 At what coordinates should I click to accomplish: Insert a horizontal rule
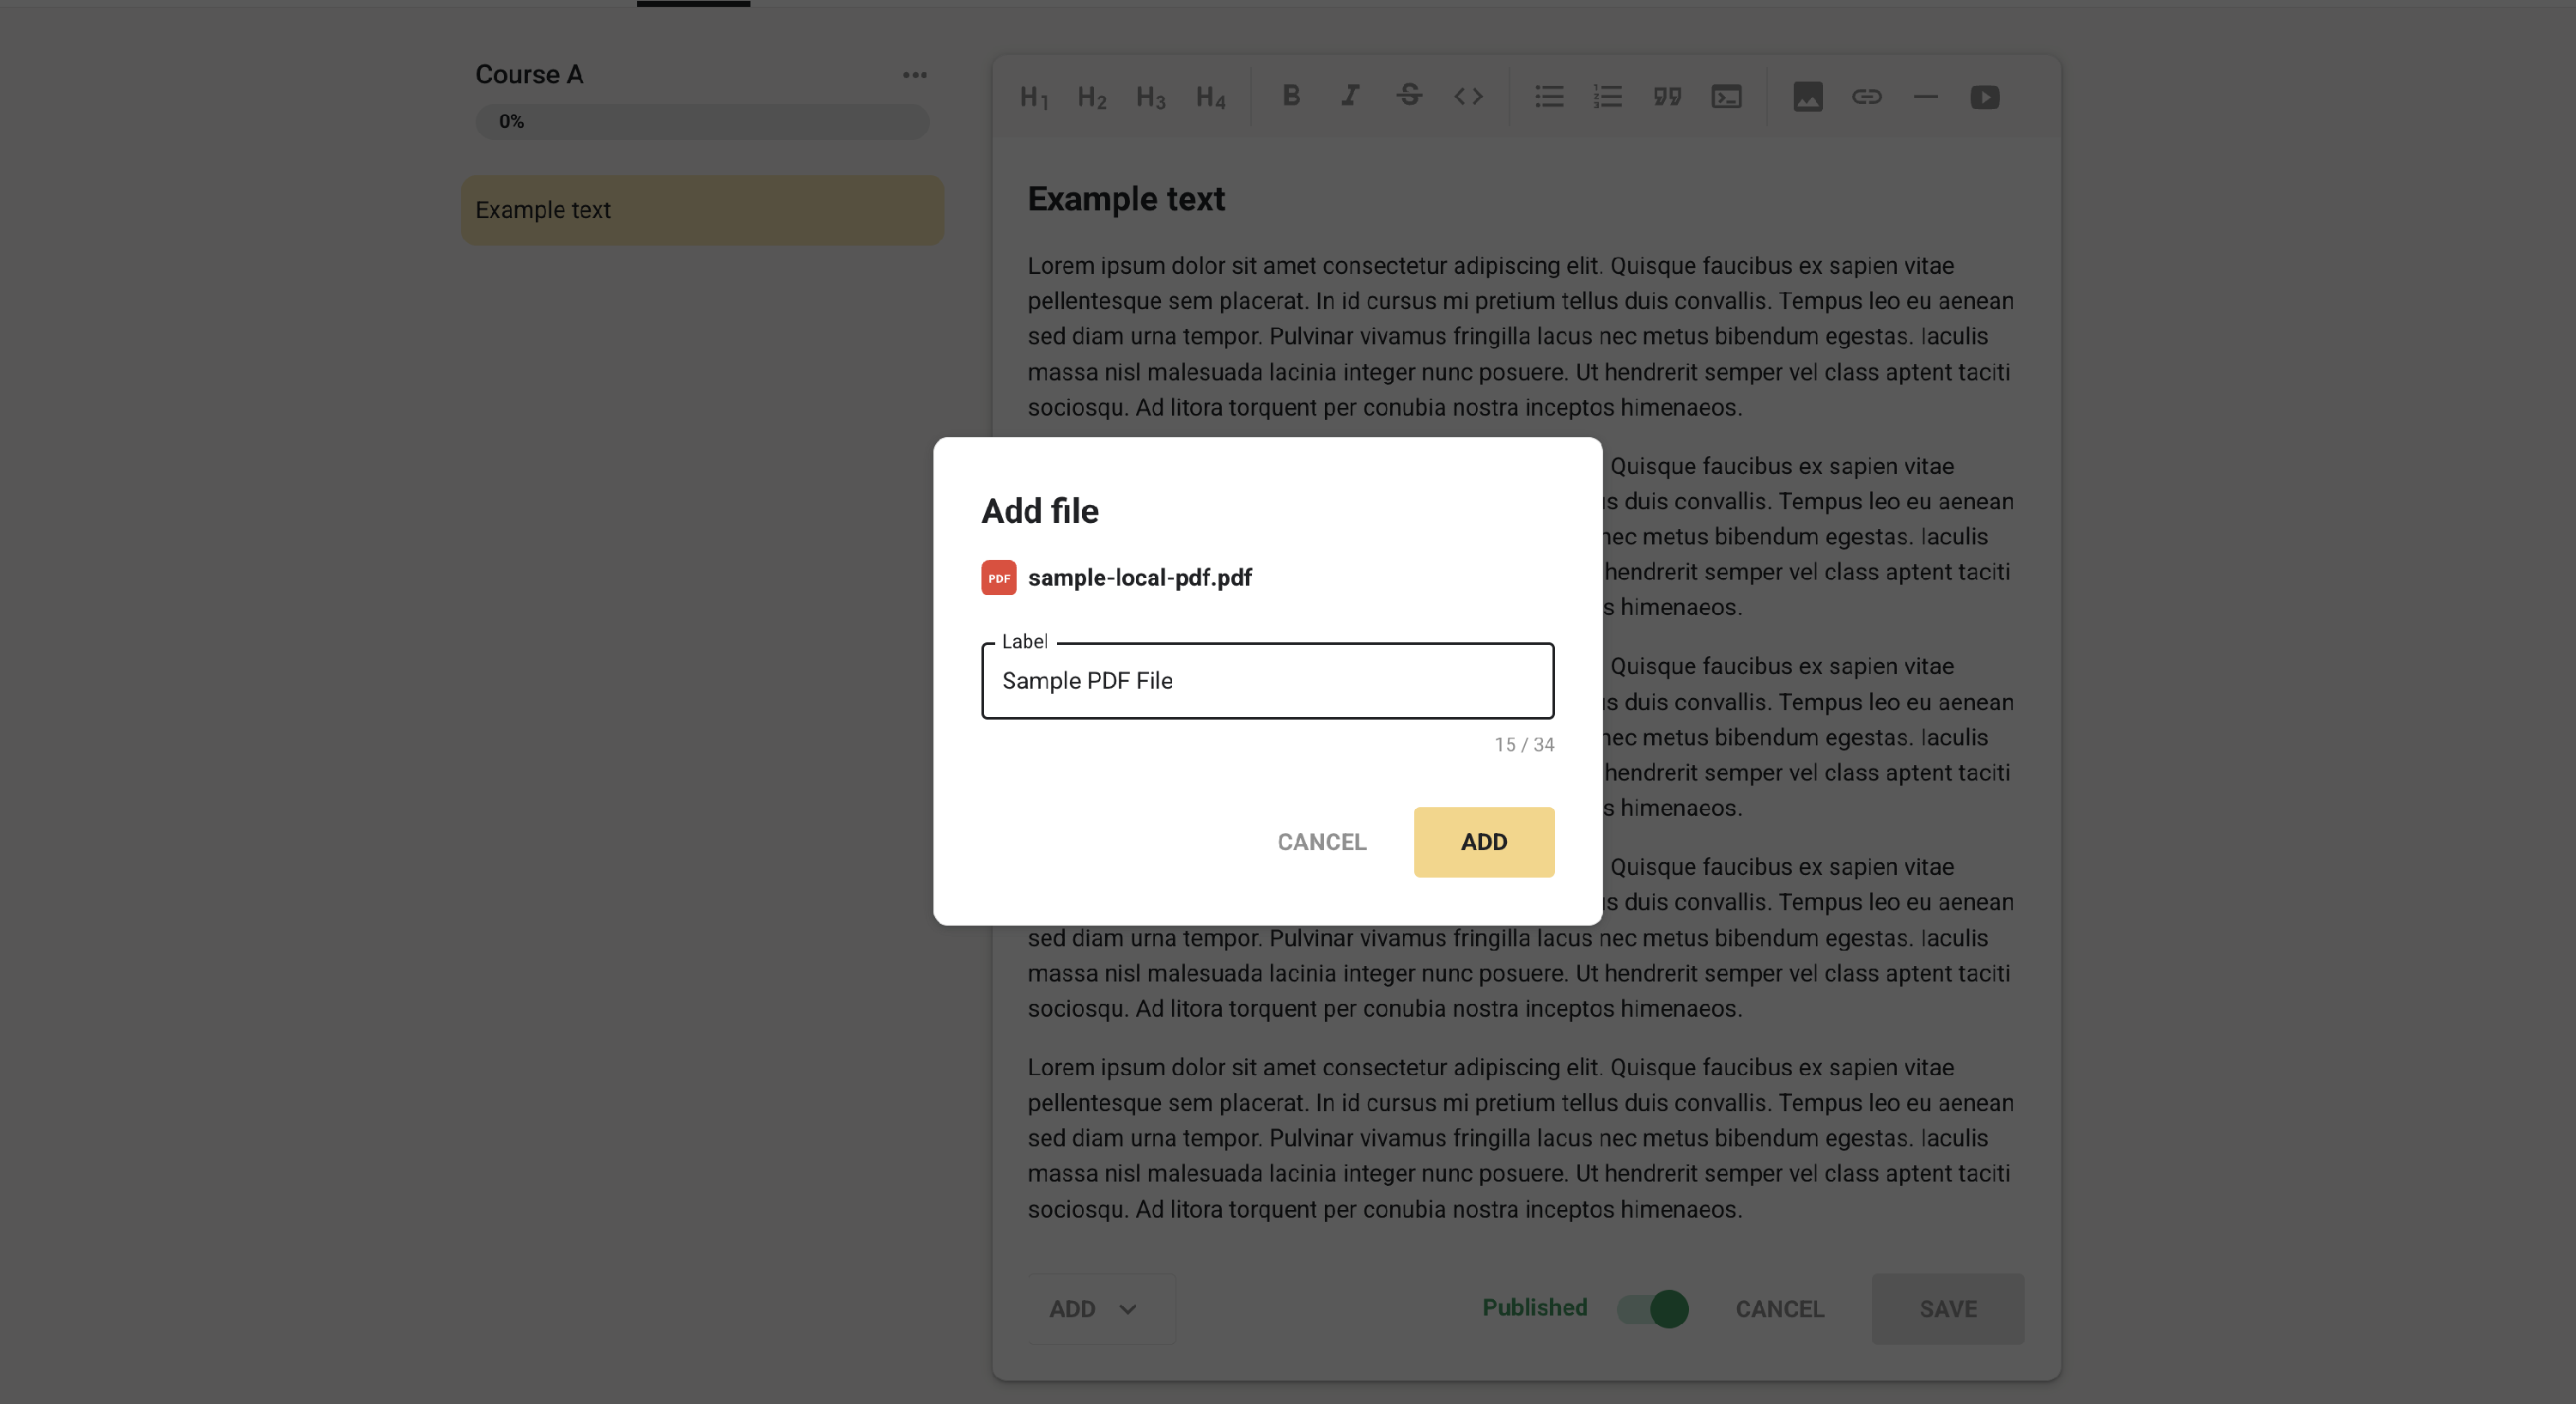[x=1925, y=96]
